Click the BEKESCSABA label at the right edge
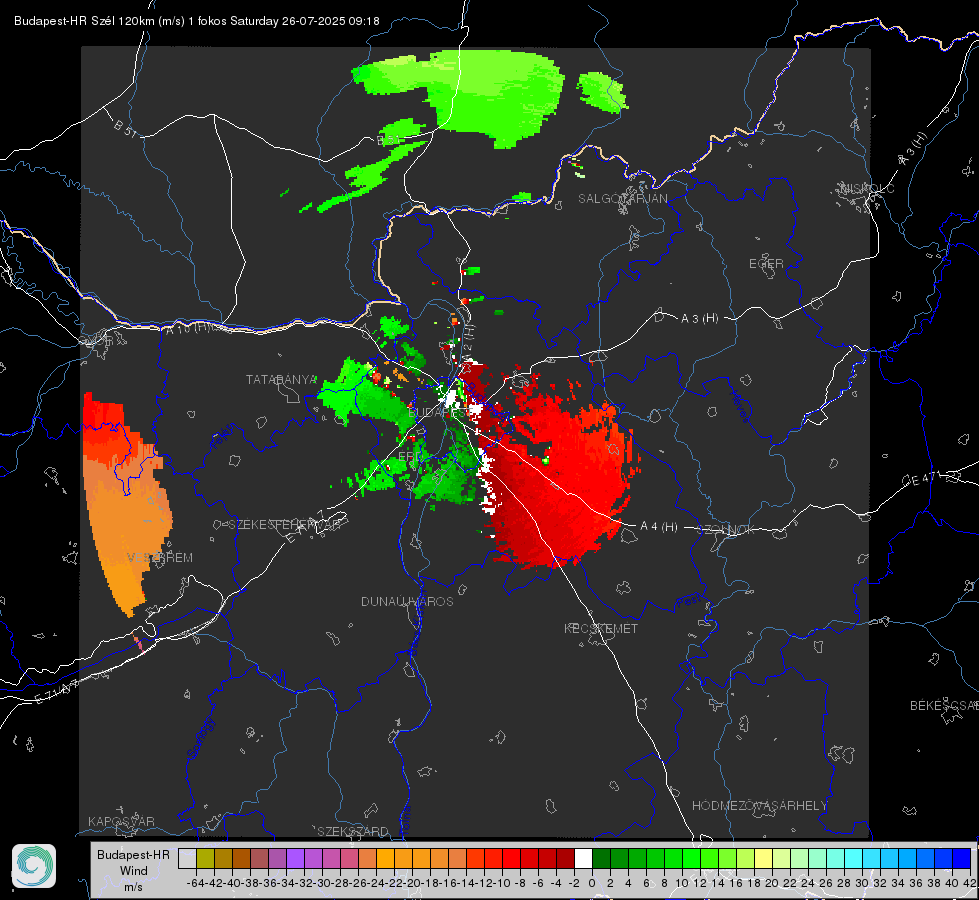Viewport: 979px width, 900px height. pyautogui.click(x=944, y=706)
